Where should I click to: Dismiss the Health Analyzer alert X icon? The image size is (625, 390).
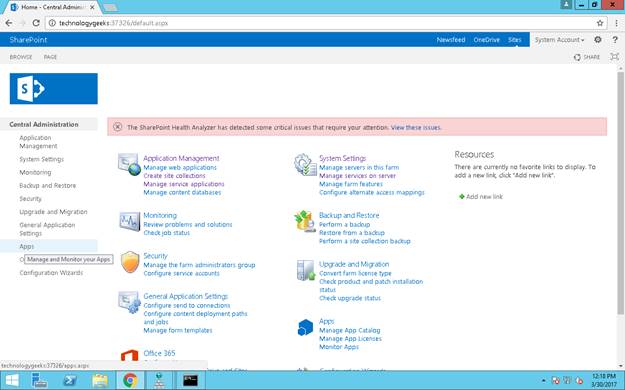coord(117,127)
